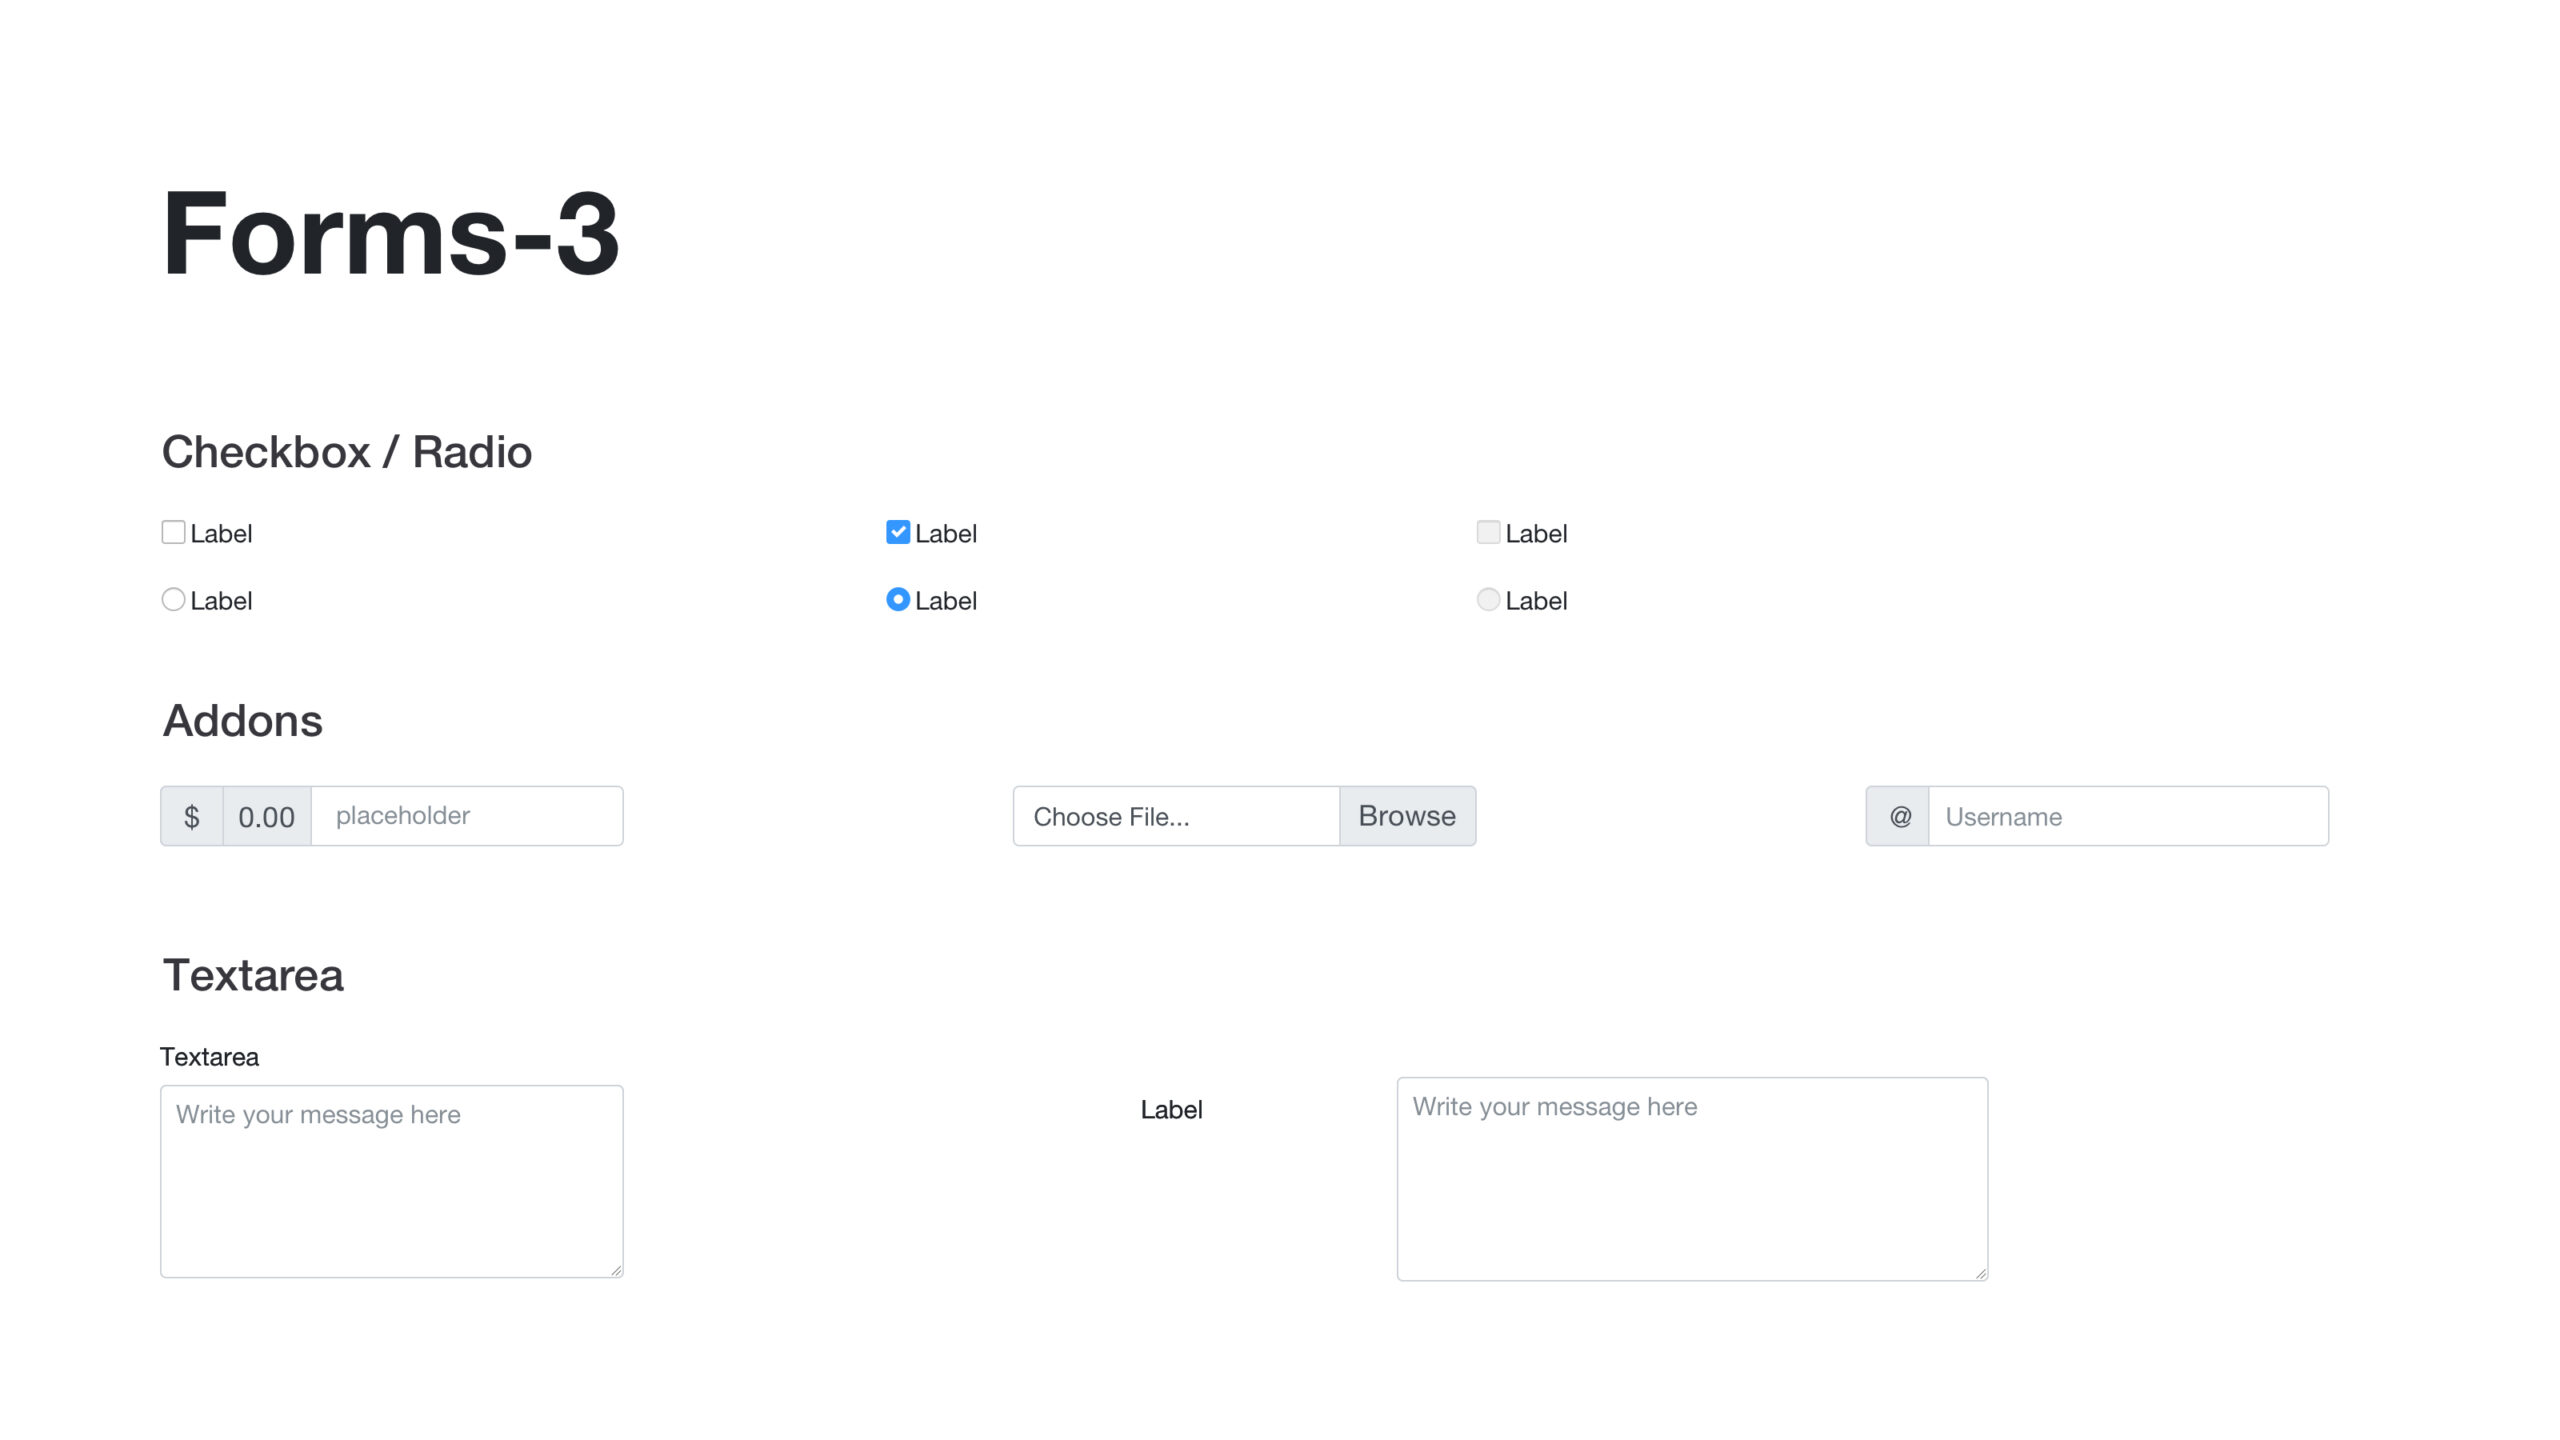2560x1440 pixels.
Task: Select the active blue radio button
Action: (x=895, y=600)
